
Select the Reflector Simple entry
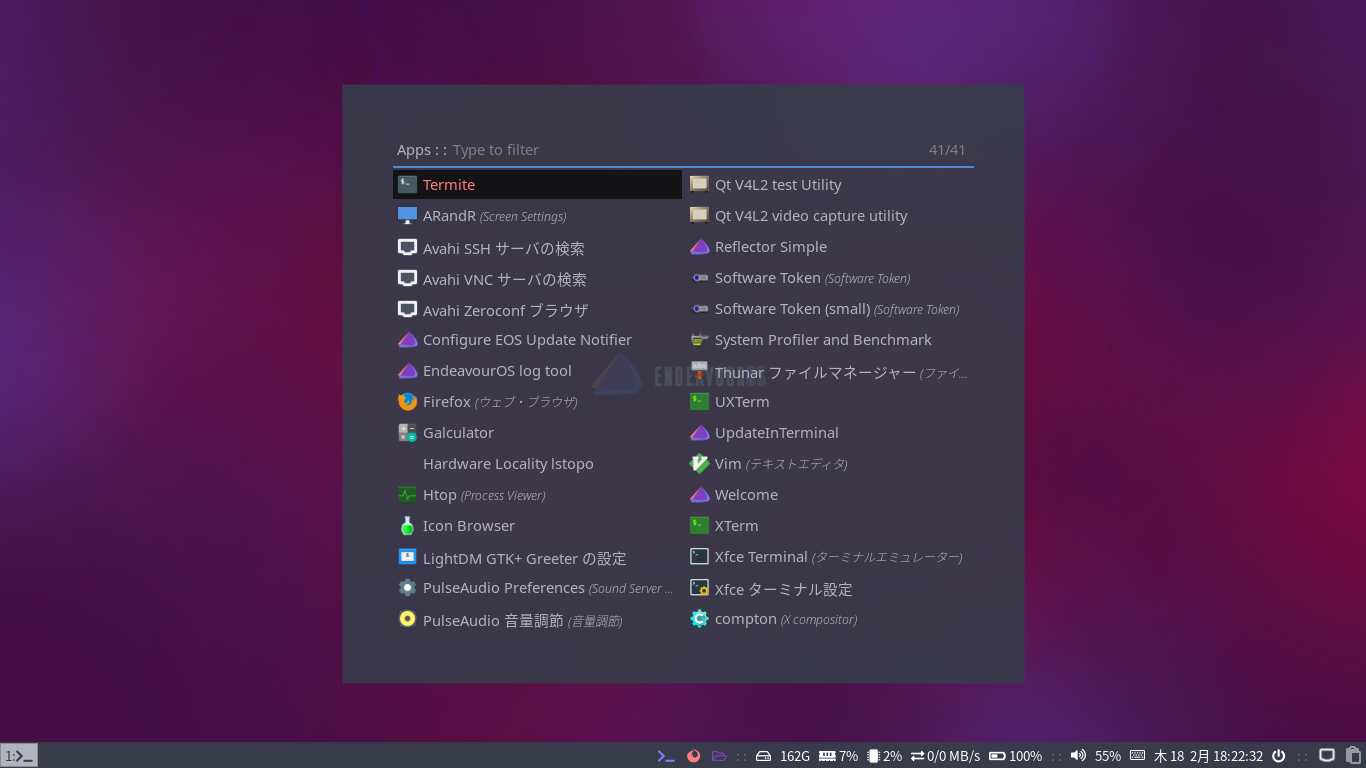[x=829, y=246]
